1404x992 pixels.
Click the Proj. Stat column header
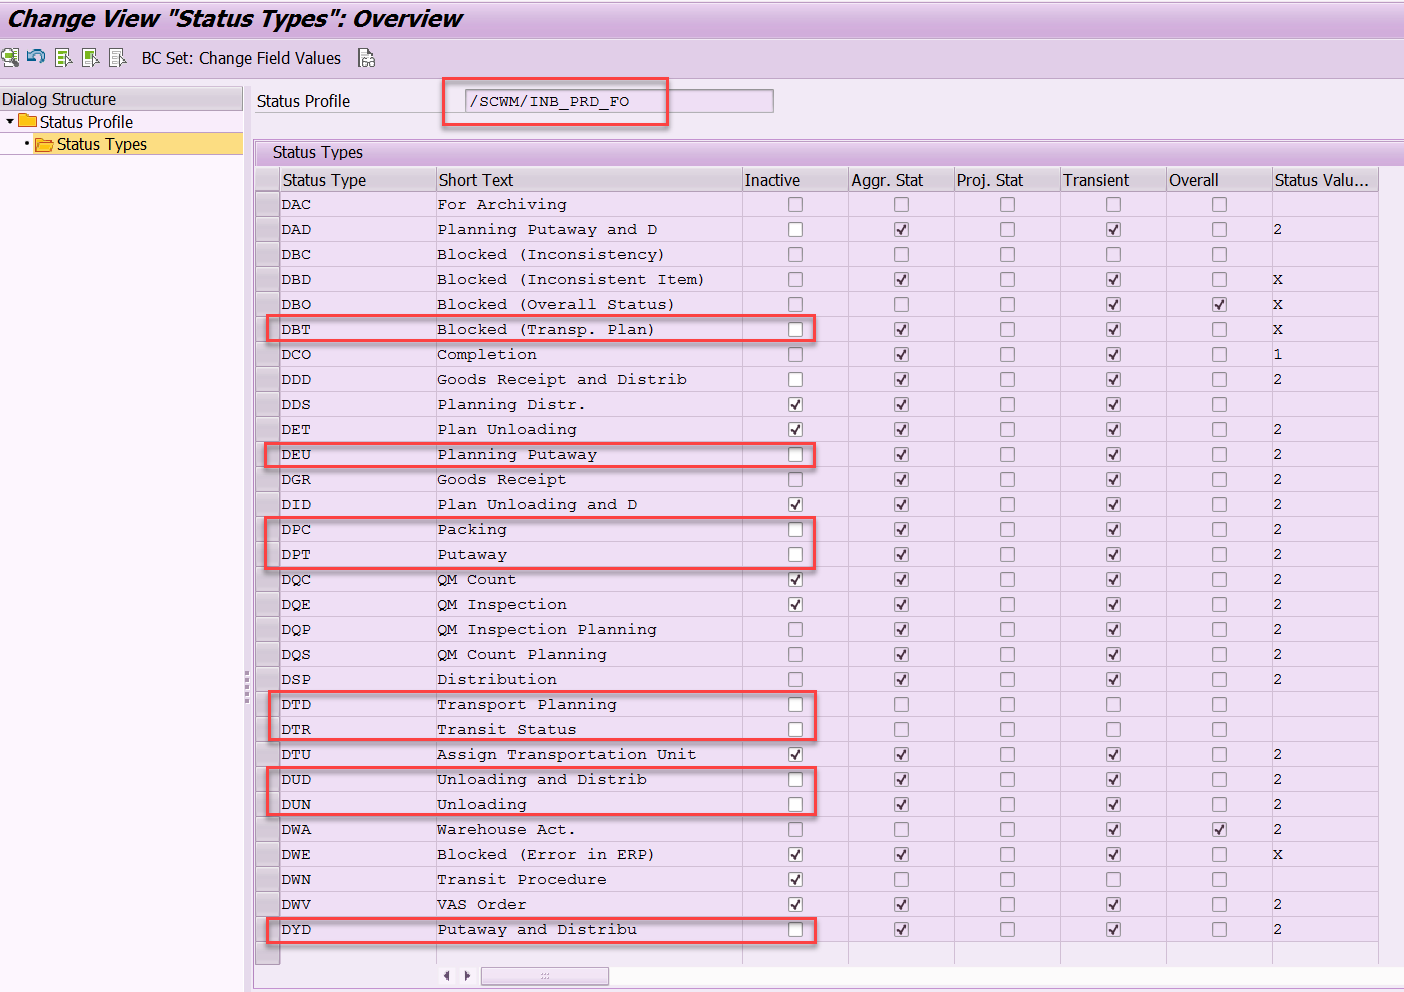[x=1007, y=180]
